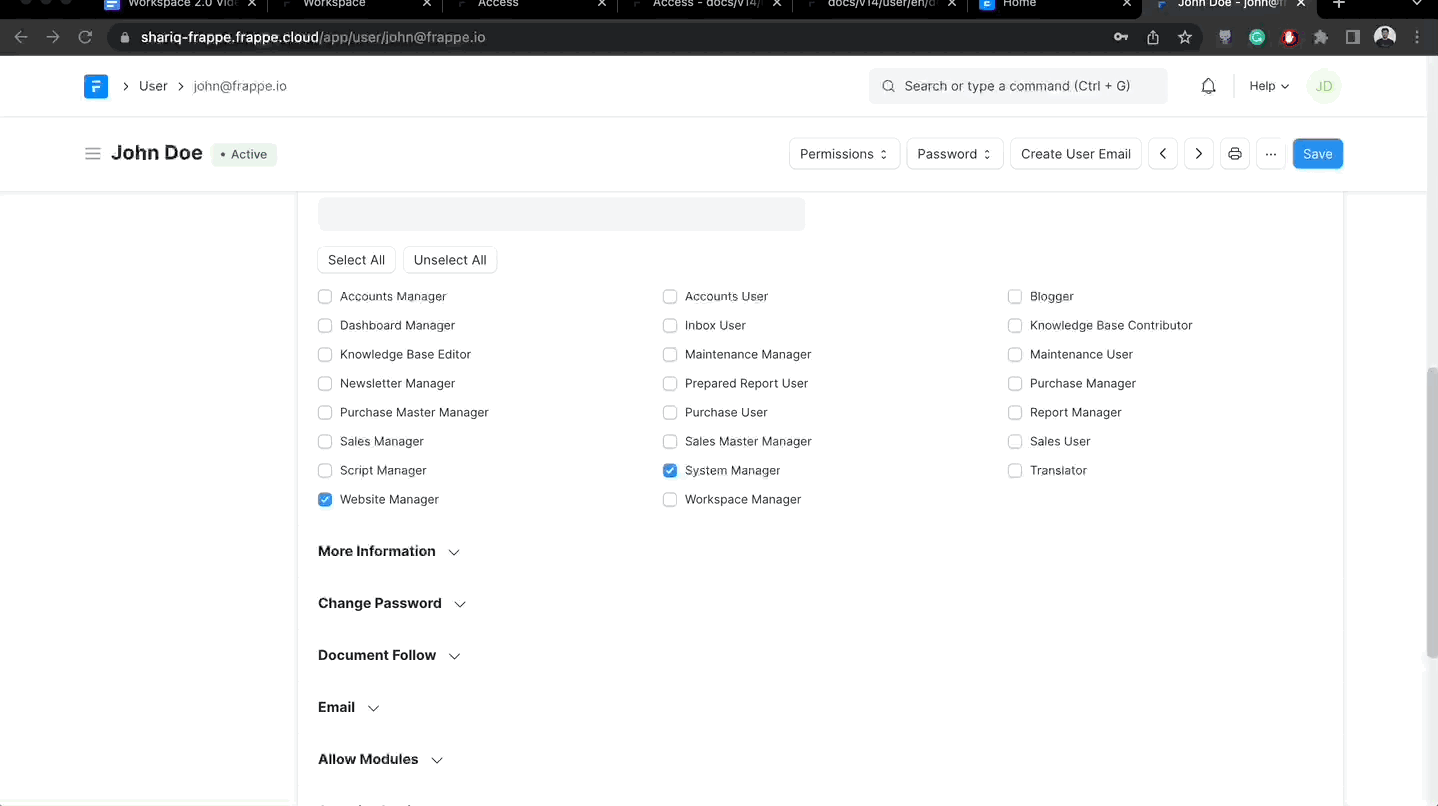Click Unselect All roles button
Image resolution: width=1438 pixels, height=806 pixels.
point(450,260)
